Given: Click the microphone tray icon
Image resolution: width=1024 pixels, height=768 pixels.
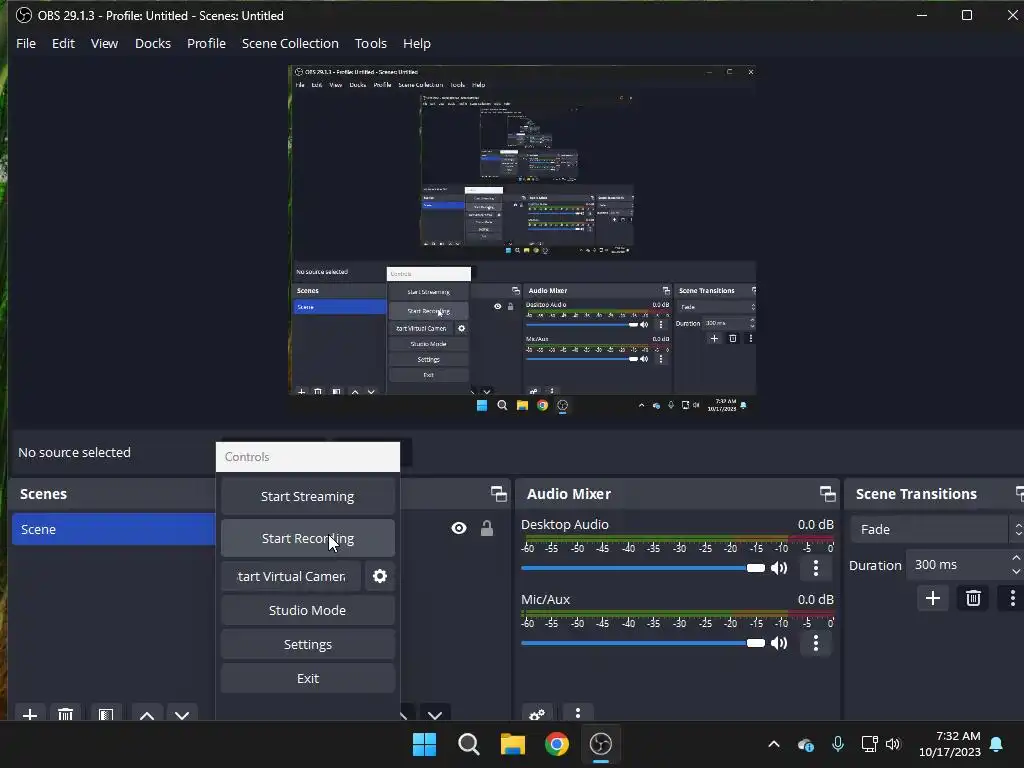Looking at the screenshot, I should click(x=838, y=744).
